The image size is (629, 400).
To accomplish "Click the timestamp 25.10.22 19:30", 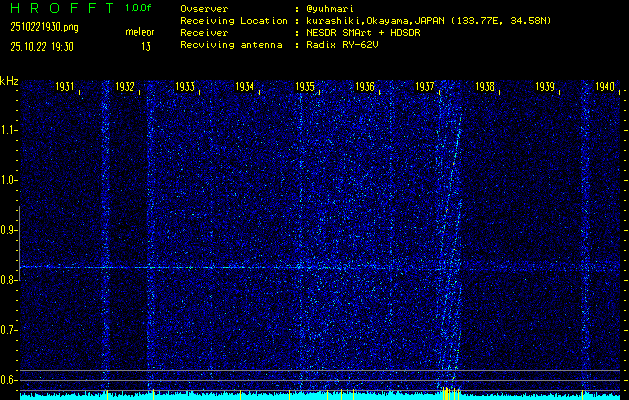I will pyautogui.click(x=42, y=47).
